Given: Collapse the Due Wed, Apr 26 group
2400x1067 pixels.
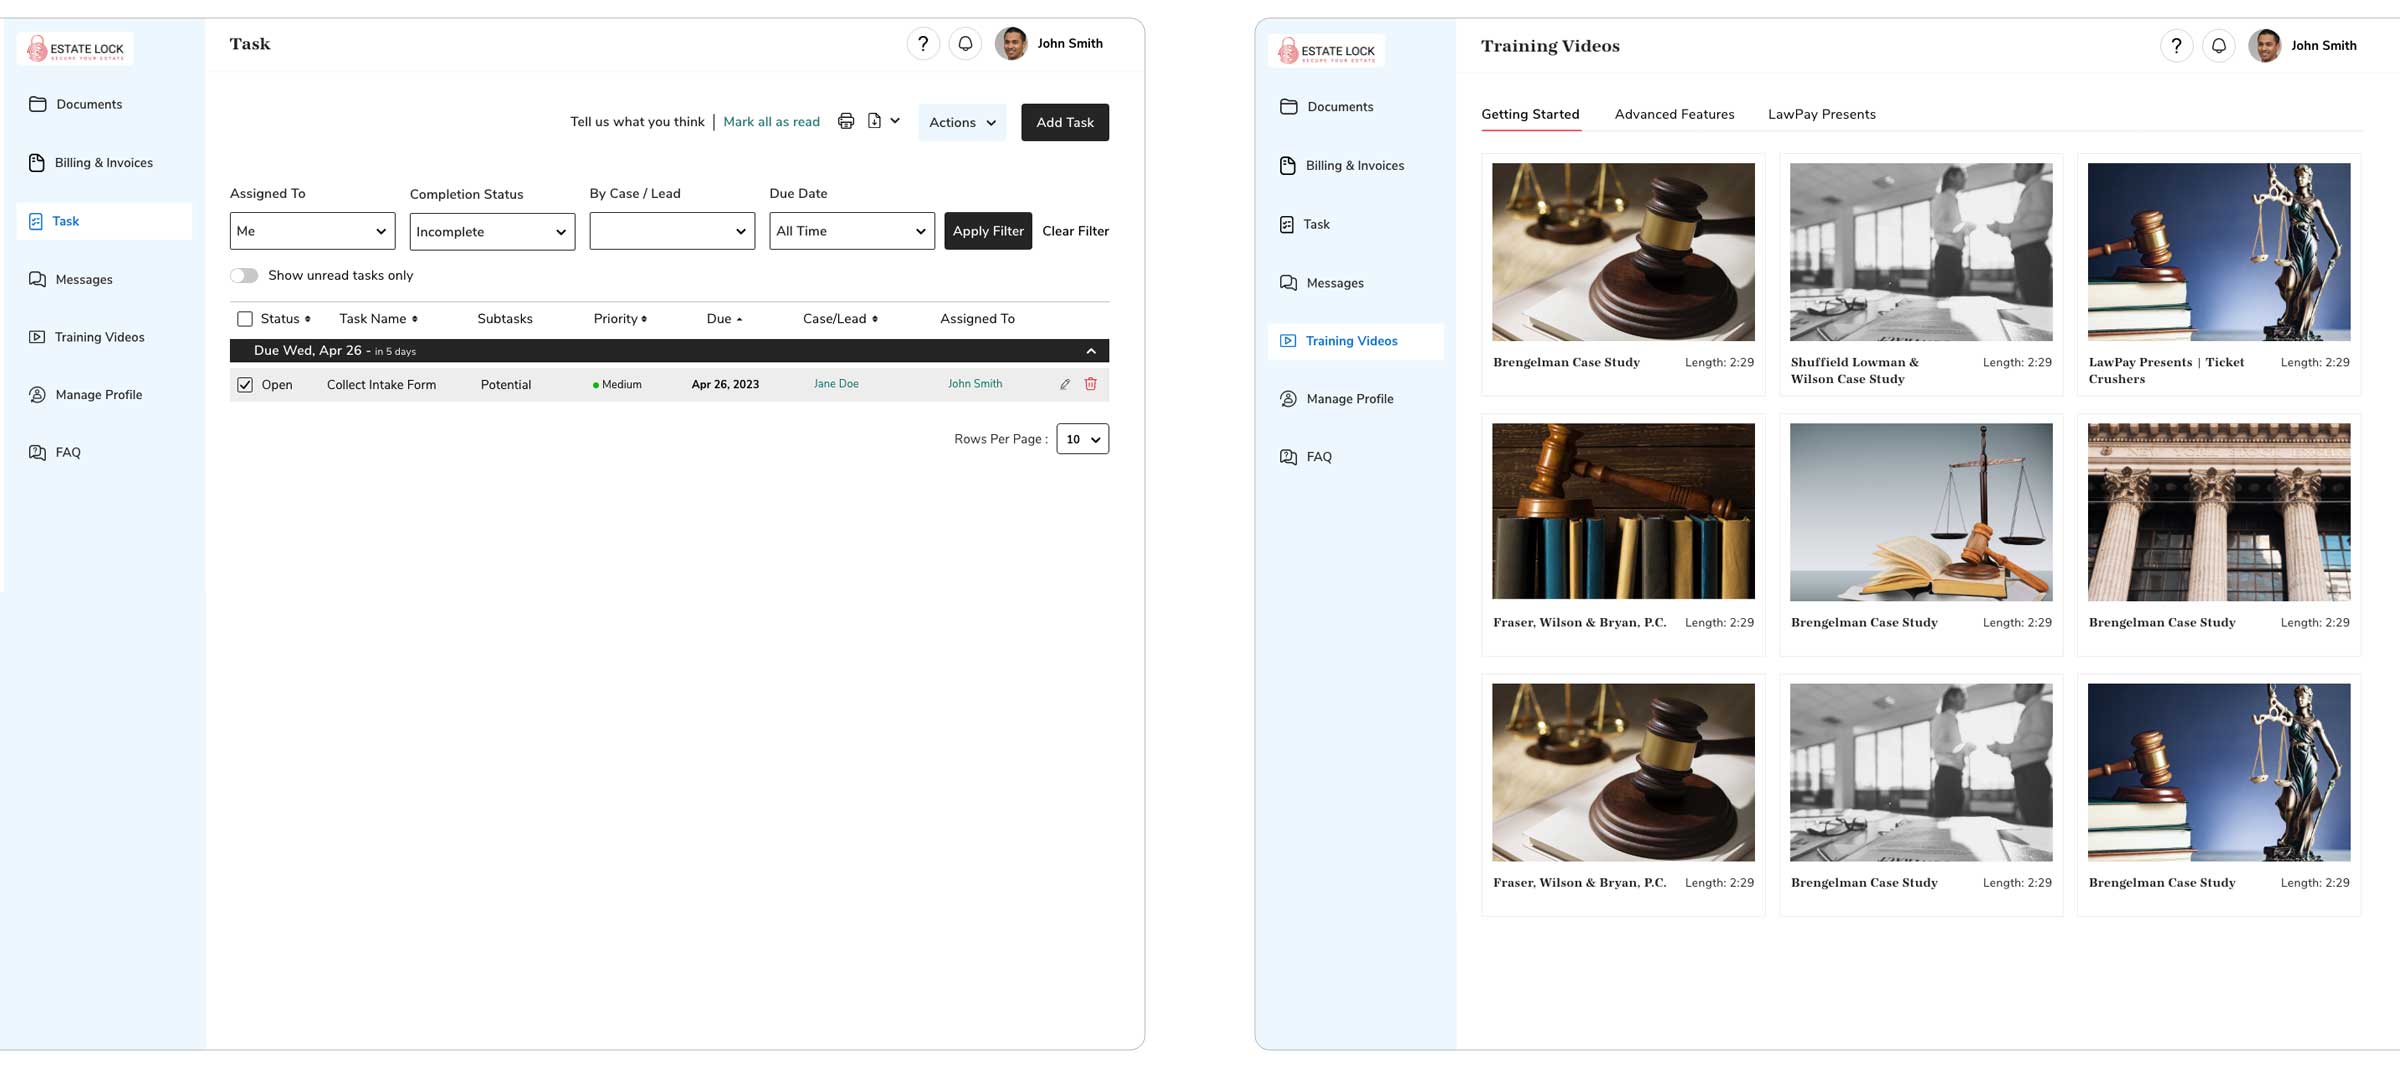Looking at the screenshot, I should click(x=1090, y=351).
